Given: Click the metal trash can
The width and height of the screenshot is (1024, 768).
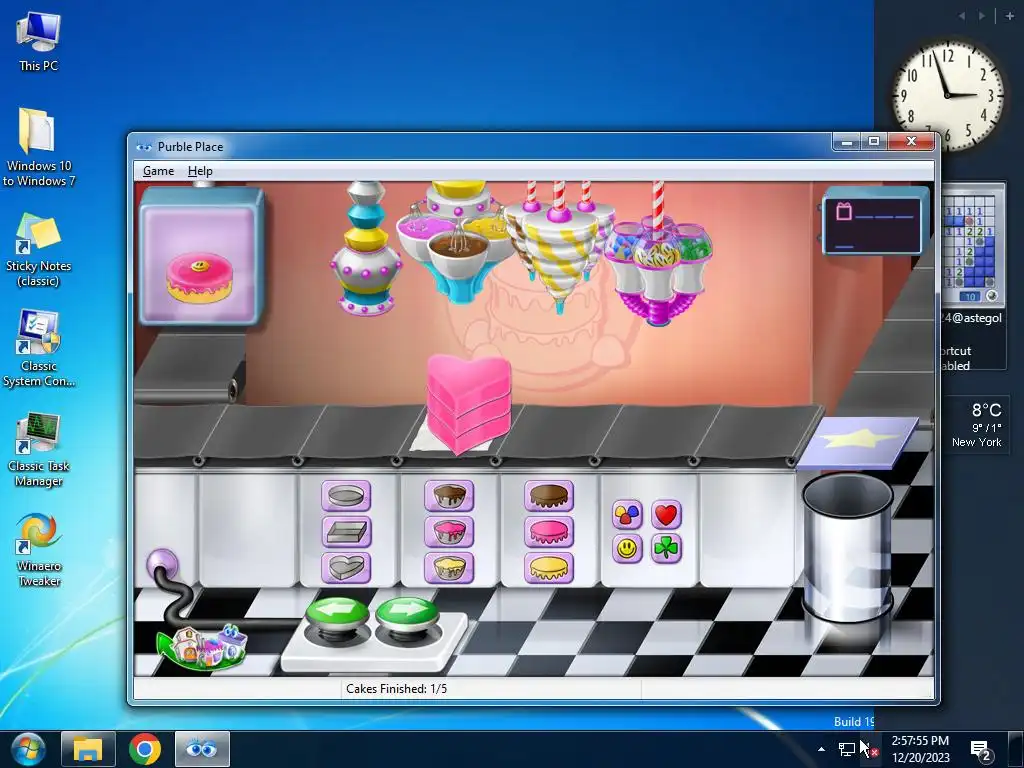Looking at the screenshot, I should point(847,547).
